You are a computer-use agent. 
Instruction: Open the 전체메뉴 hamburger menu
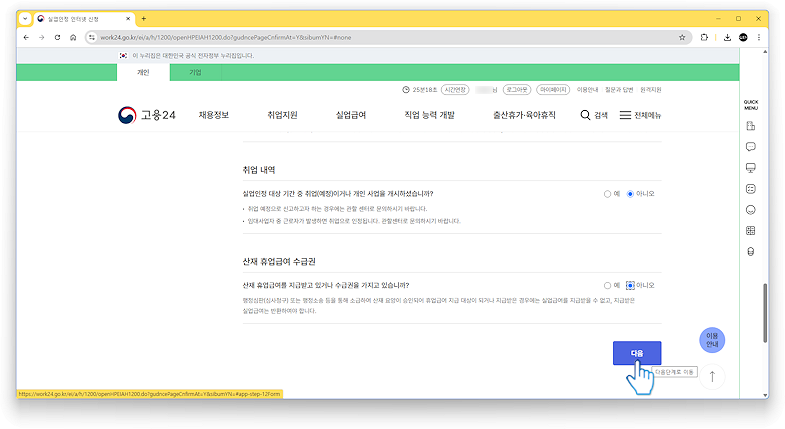click(640, 115)
